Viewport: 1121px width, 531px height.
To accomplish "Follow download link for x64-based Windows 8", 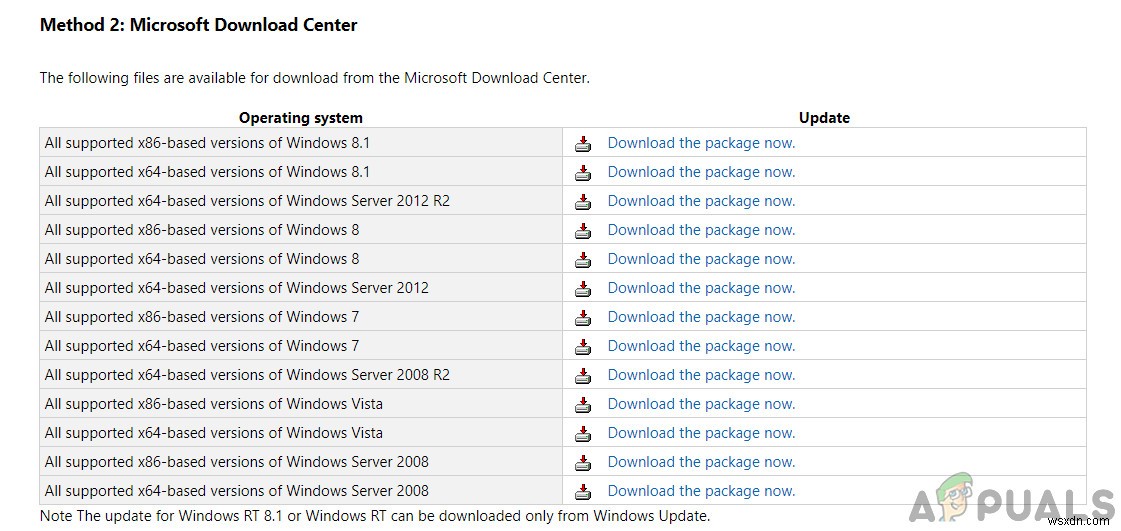I will pos(701,259).
